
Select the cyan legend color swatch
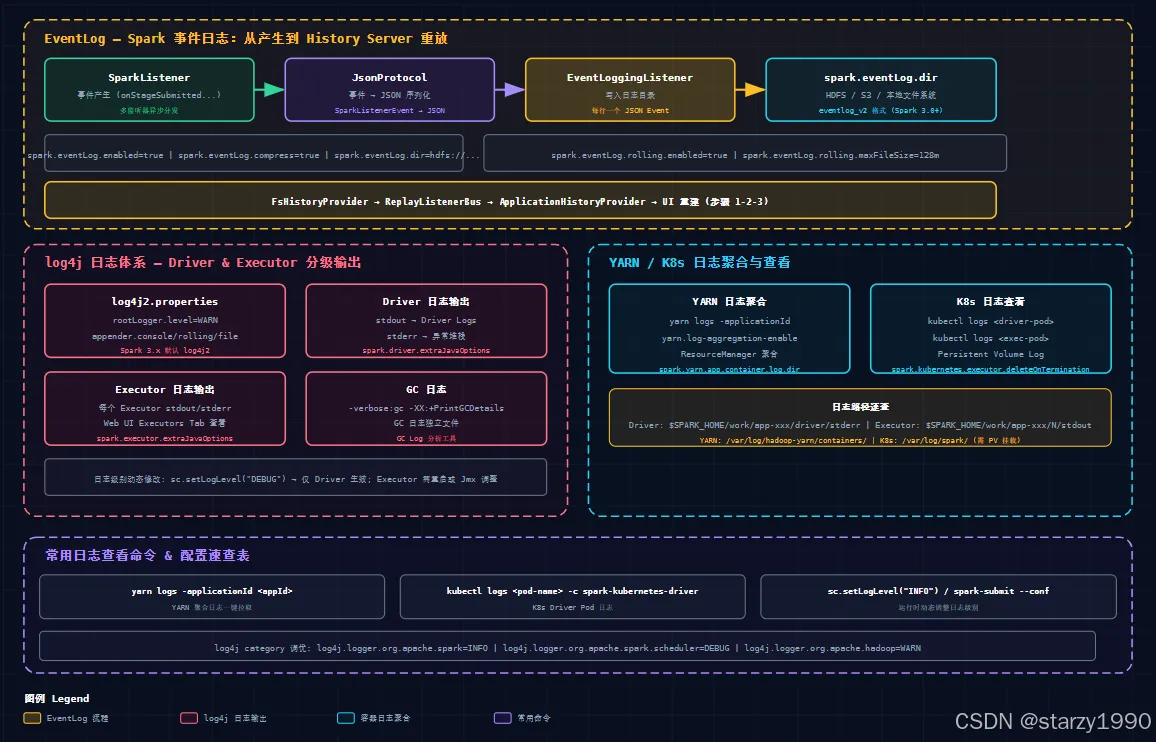coord(346,718)
